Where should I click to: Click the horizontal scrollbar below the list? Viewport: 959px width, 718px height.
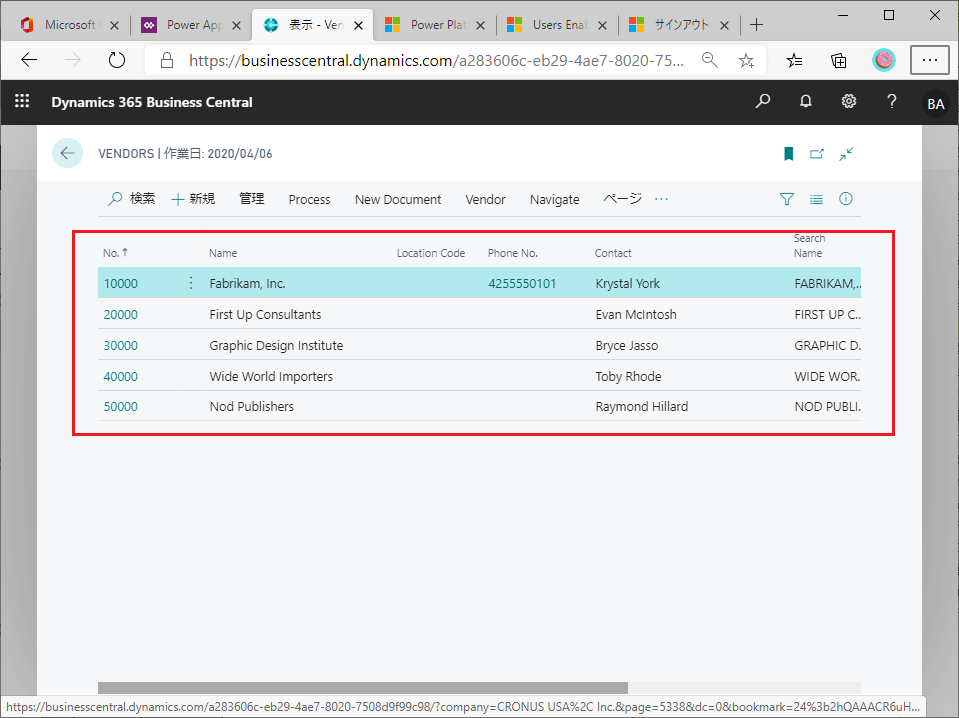[363, 688]
